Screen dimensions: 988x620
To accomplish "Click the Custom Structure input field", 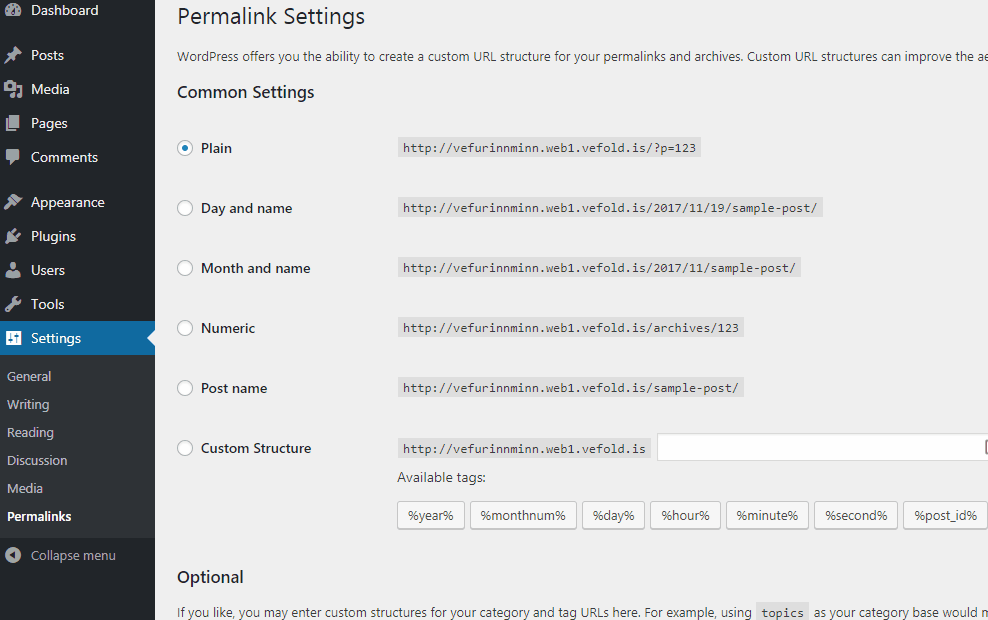I will tap(820, 447).
